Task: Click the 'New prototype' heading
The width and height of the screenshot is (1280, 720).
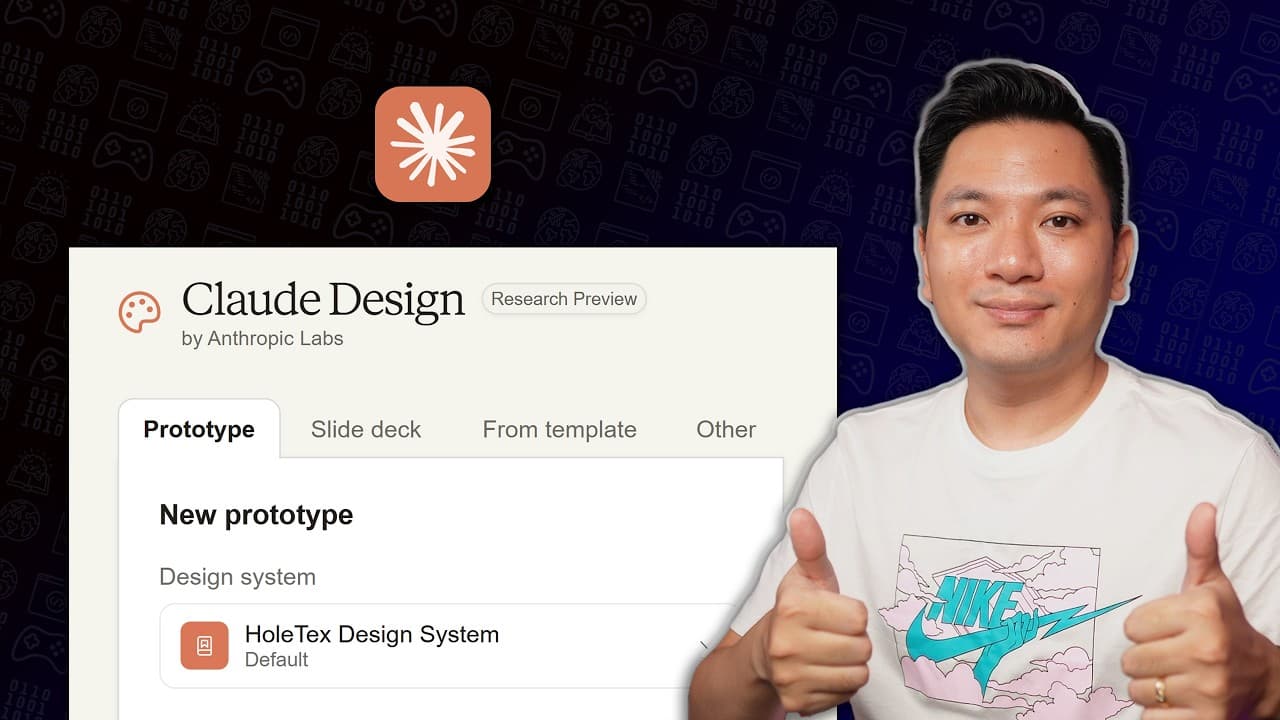Action: point(256,515)
